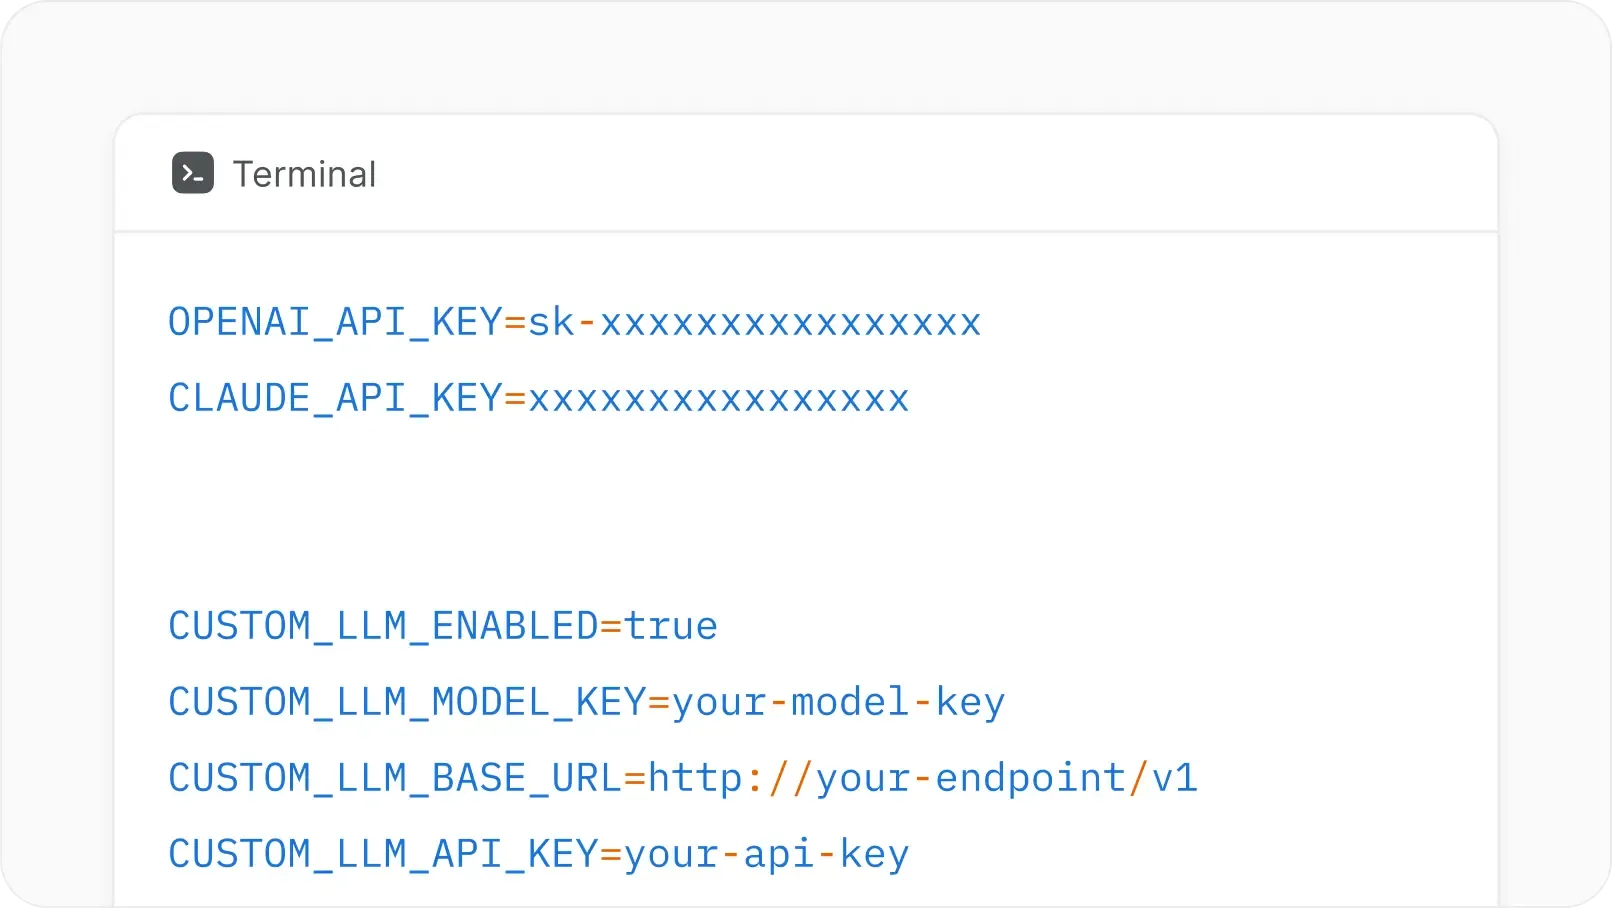This screenshot has height=908, width=1612.
Task: Click the Terminal prompt icon
Action: pos(193,173)
